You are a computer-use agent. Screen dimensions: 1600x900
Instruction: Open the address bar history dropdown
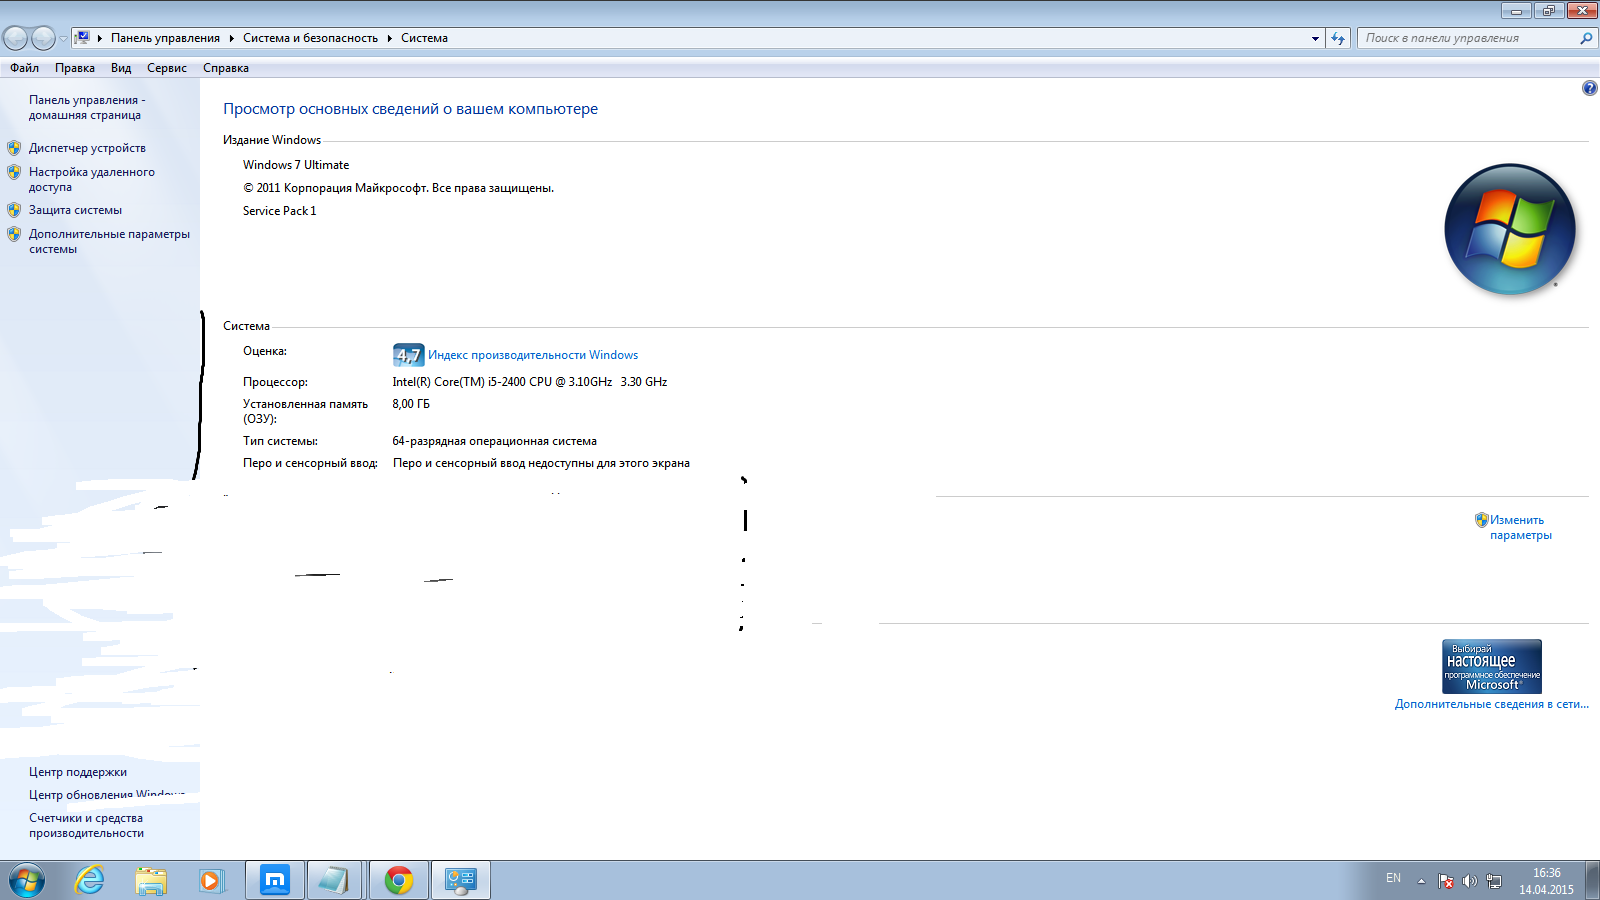tap(1315, 38)
